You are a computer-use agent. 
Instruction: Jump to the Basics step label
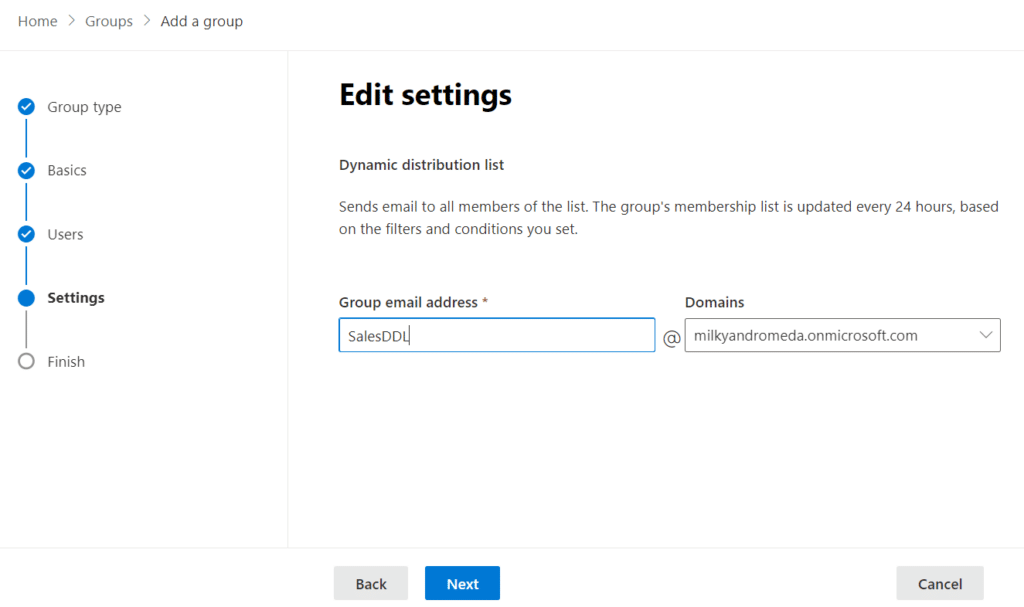67,170
